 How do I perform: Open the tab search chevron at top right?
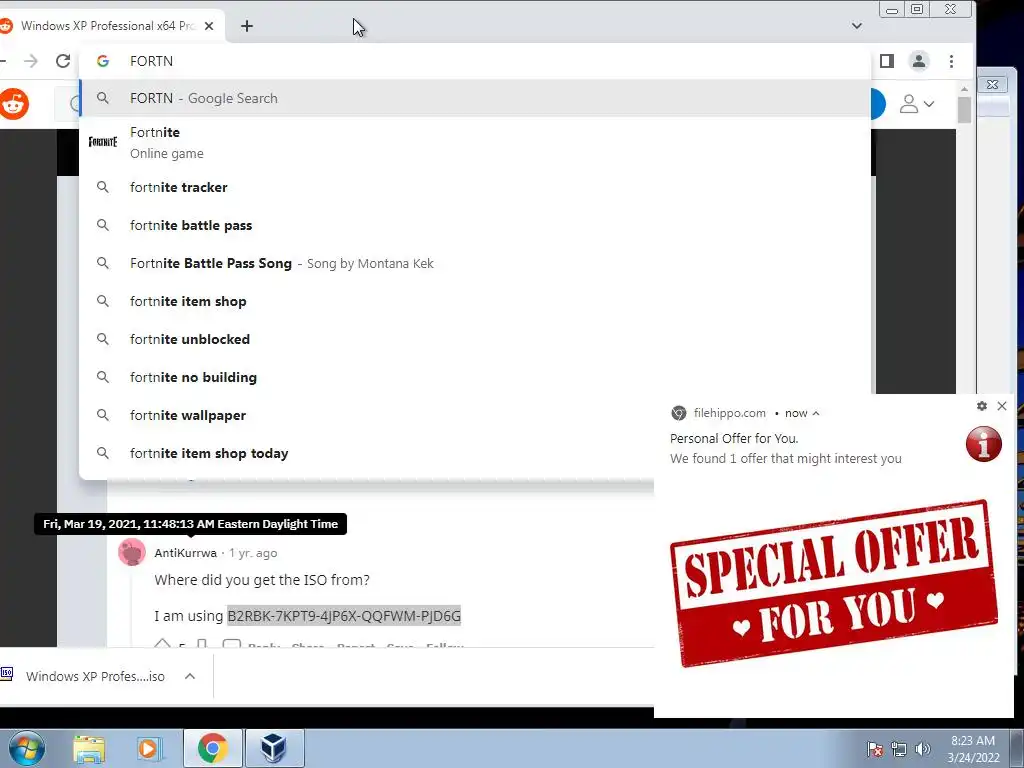tap(857, 26)
